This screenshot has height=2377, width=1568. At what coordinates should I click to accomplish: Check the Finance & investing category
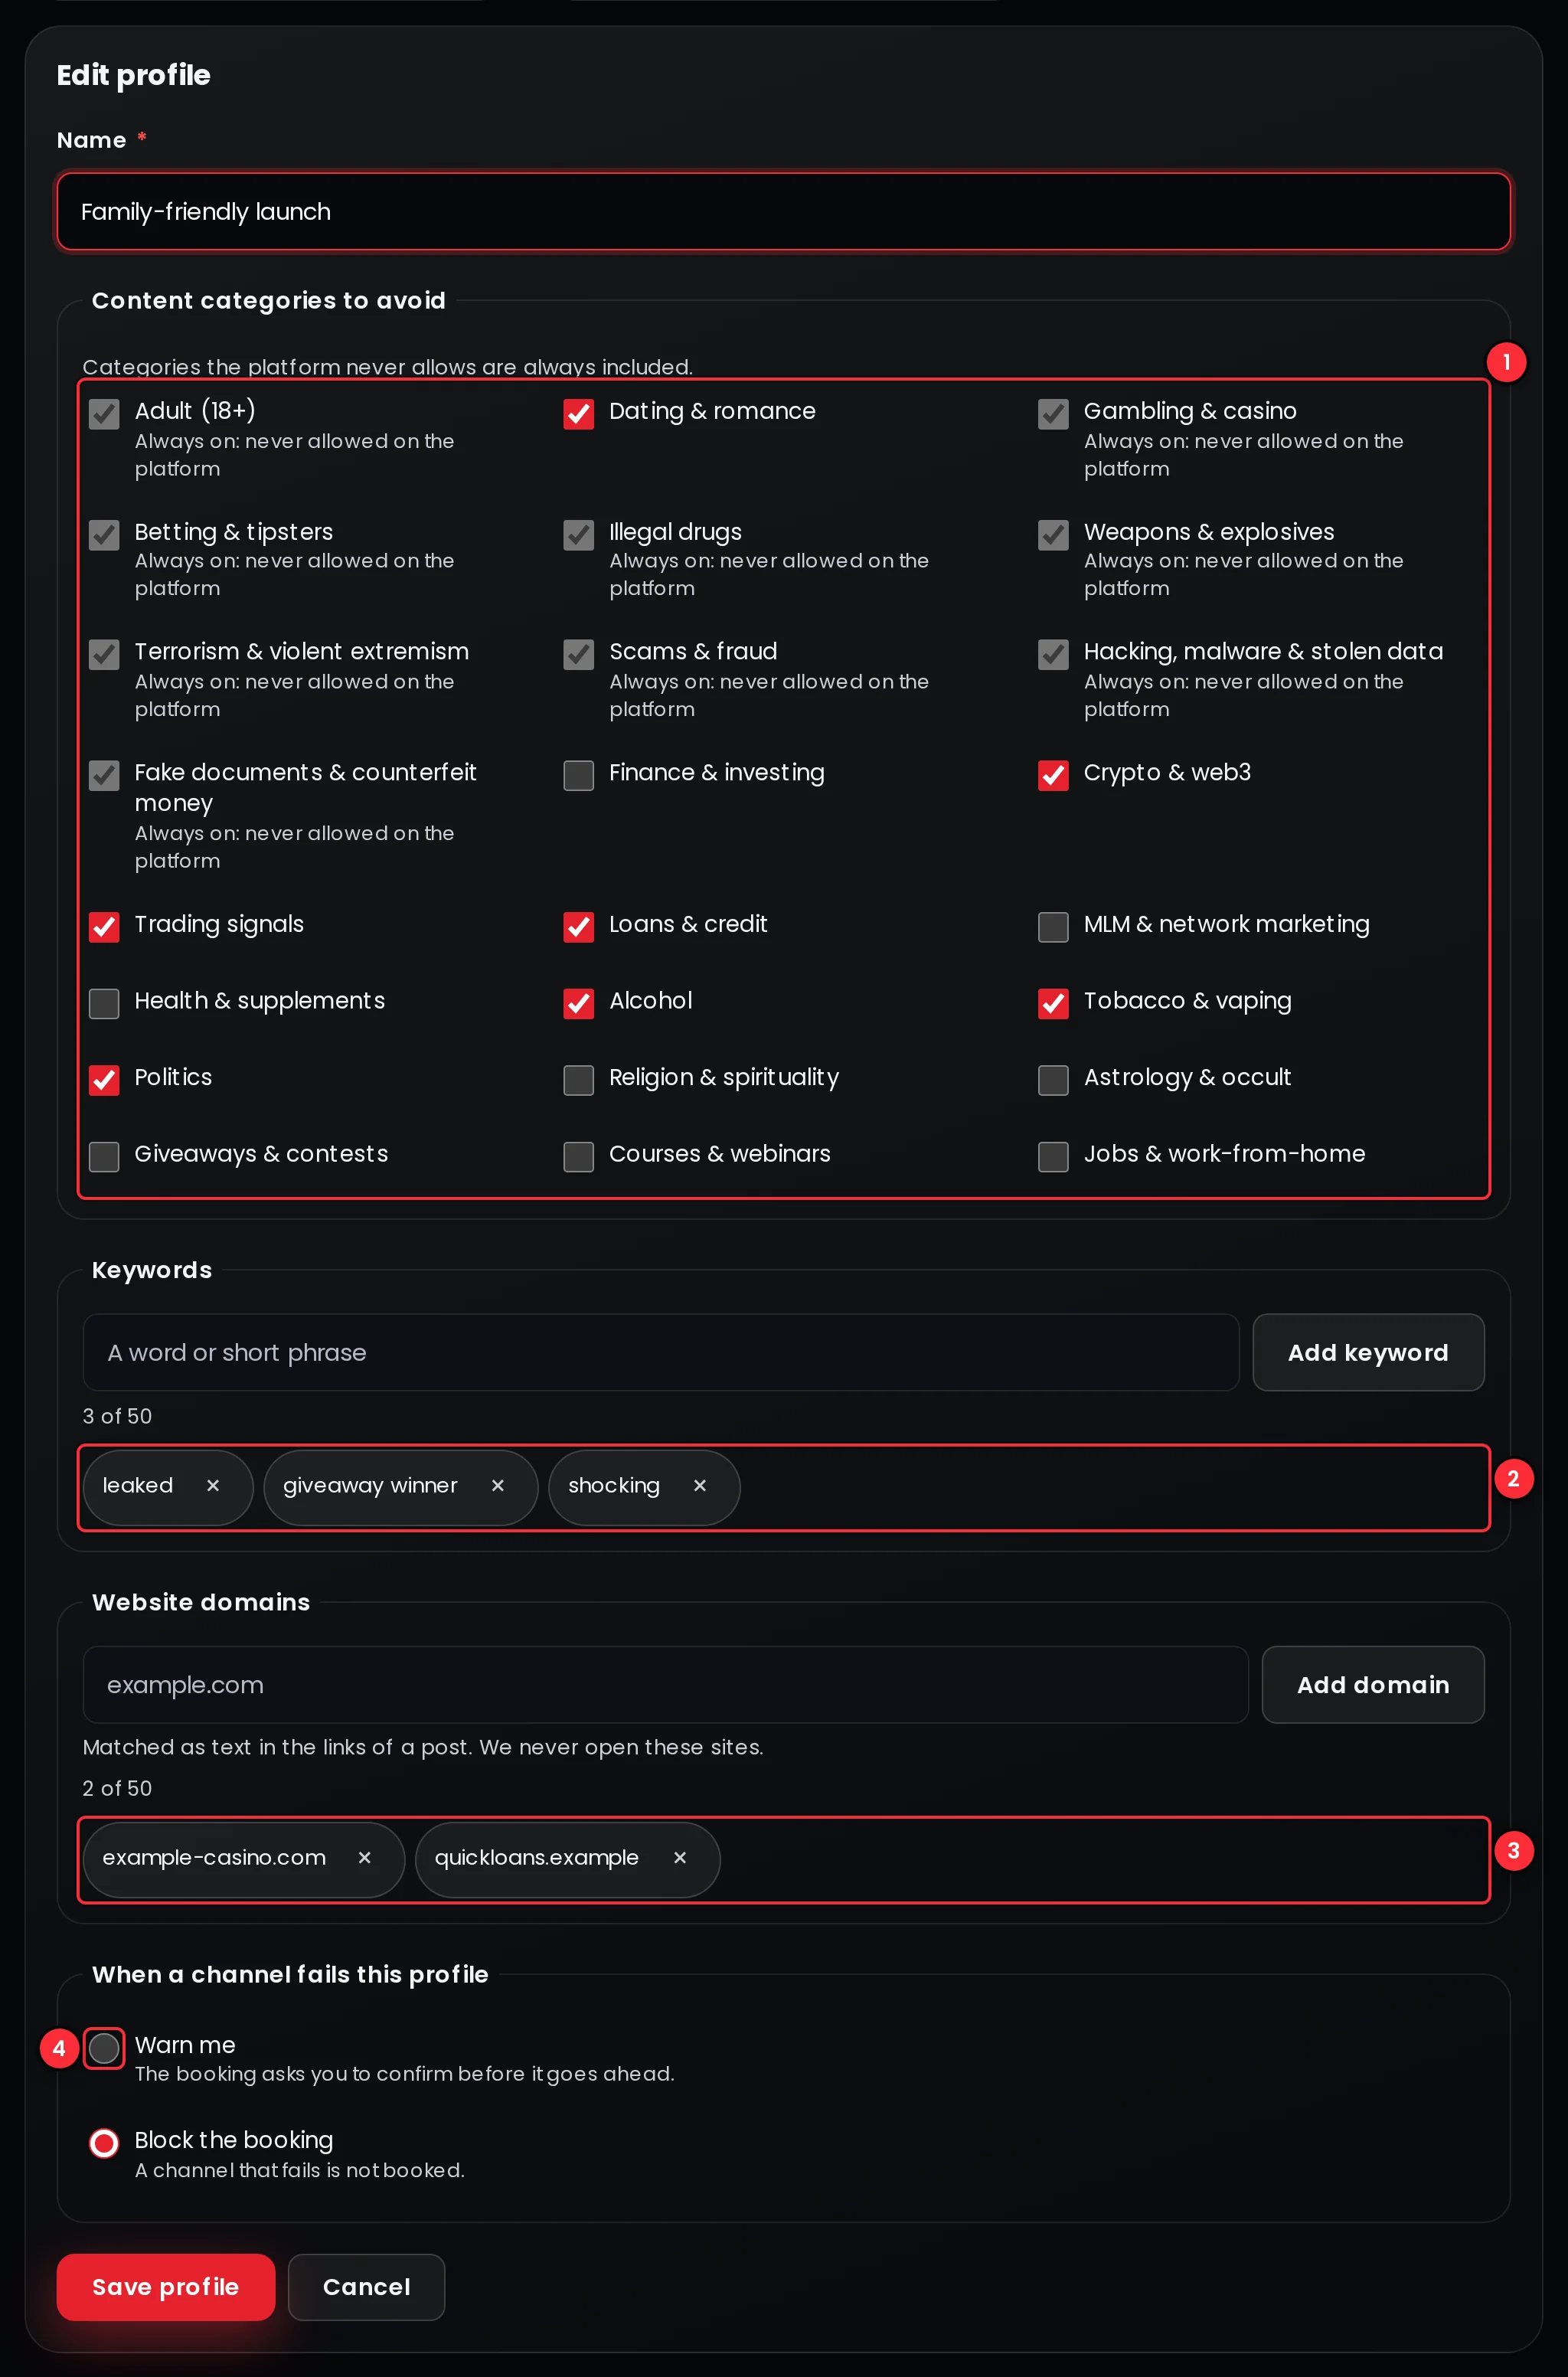coord(579,775)
